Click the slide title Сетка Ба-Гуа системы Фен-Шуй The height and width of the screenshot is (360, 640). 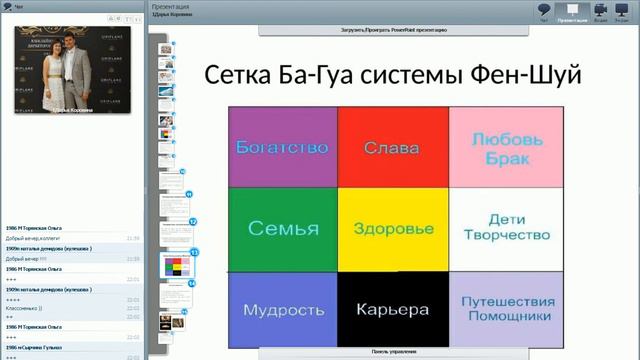393,75
